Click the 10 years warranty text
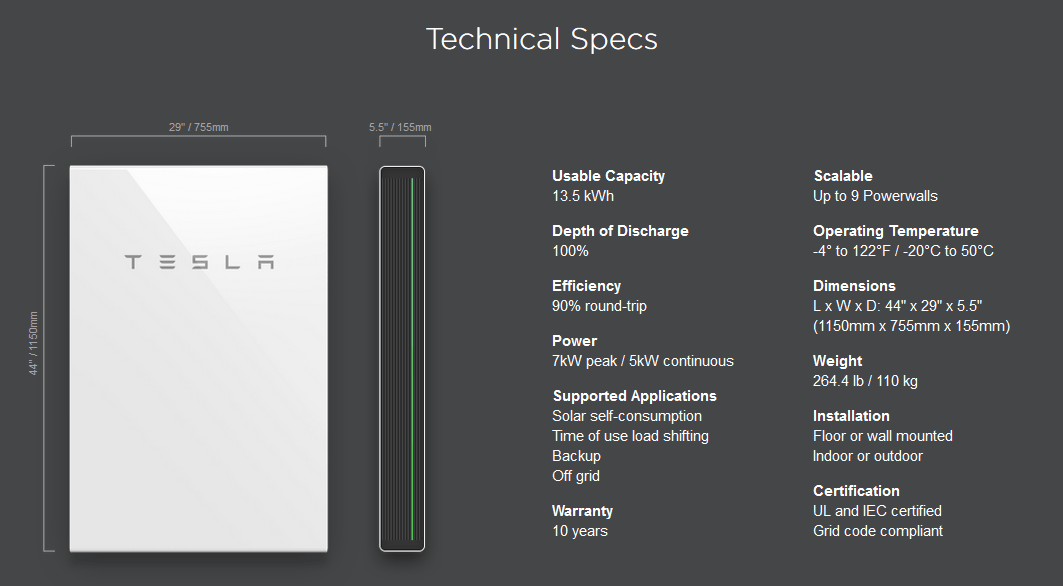Screen dimensions: 1063x586 [x=580, y=531]
